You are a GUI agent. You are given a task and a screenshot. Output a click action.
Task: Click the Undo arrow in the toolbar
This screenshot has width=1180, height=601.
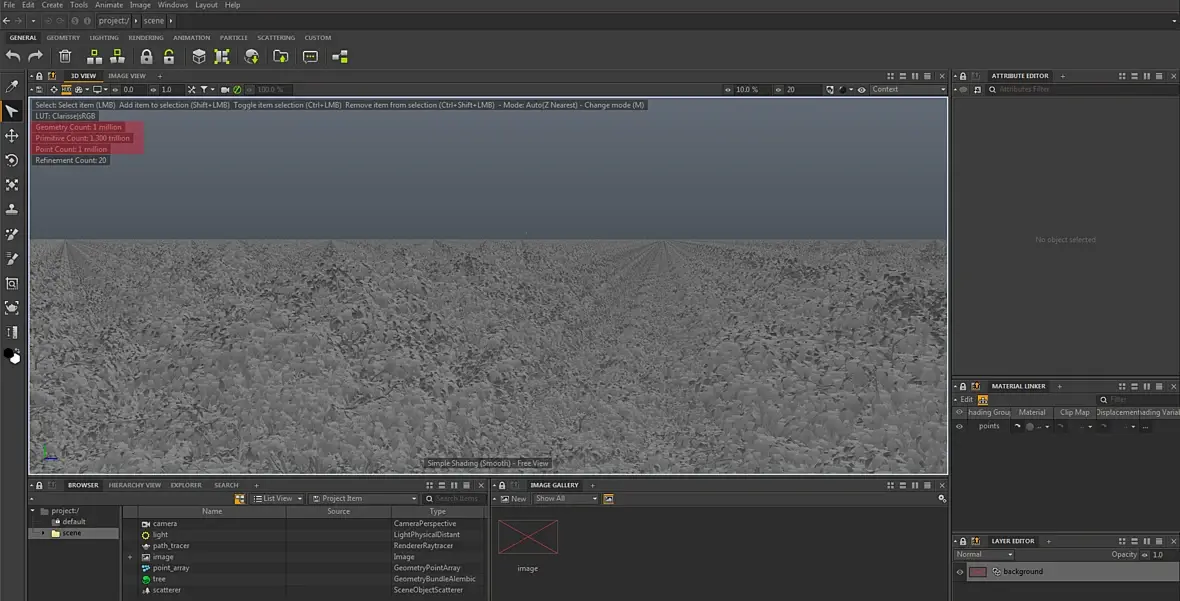coord(13,57)
